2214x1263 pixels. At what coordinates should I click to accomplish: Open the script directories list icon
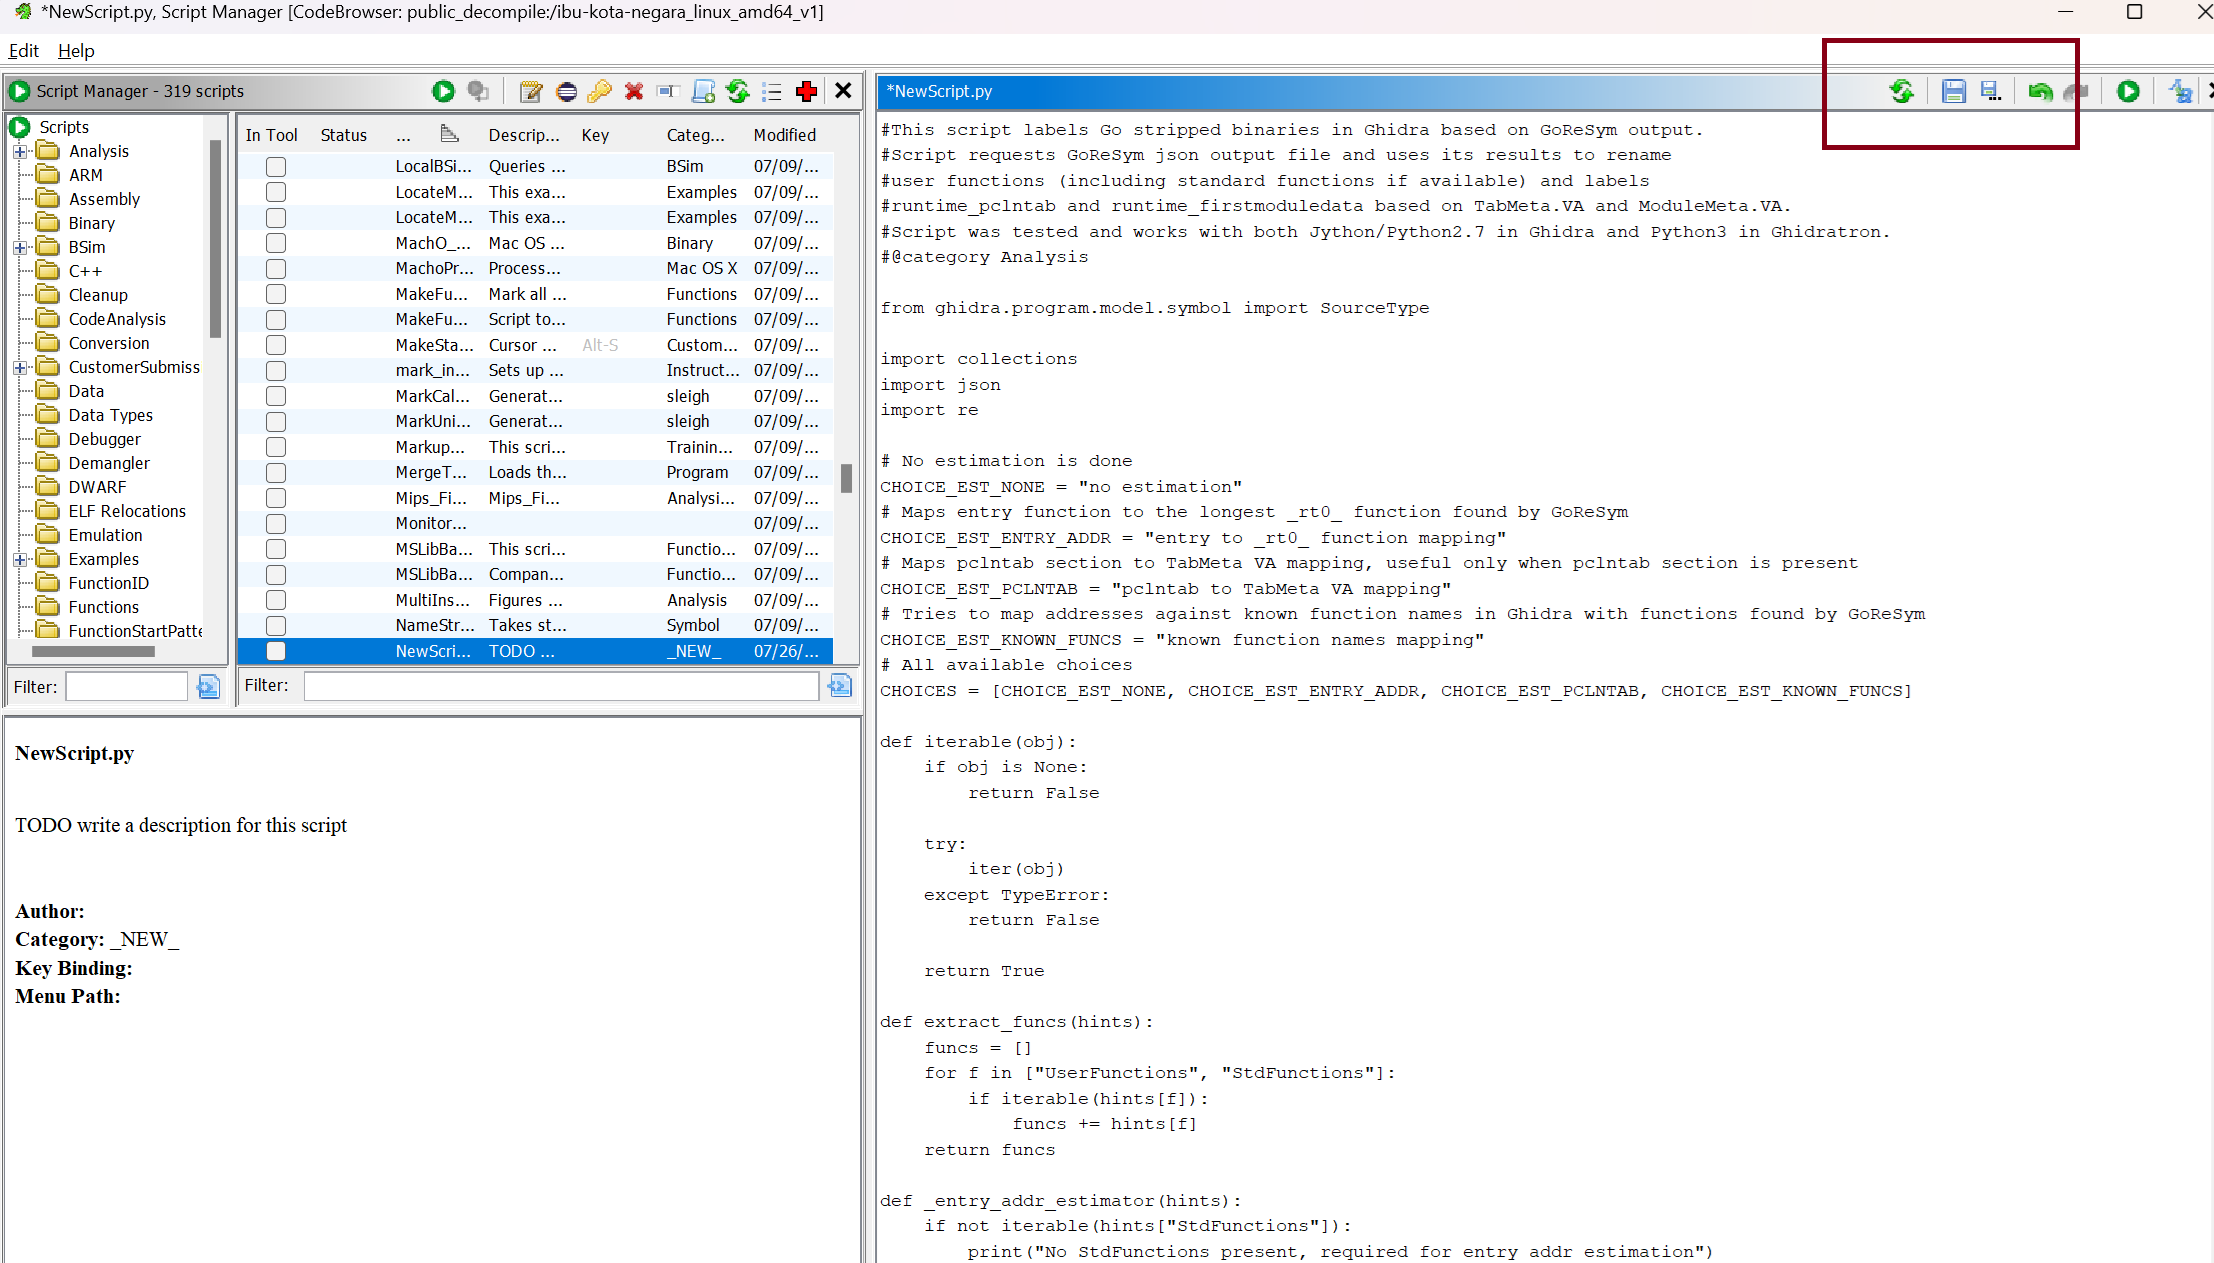pos(772,91)
